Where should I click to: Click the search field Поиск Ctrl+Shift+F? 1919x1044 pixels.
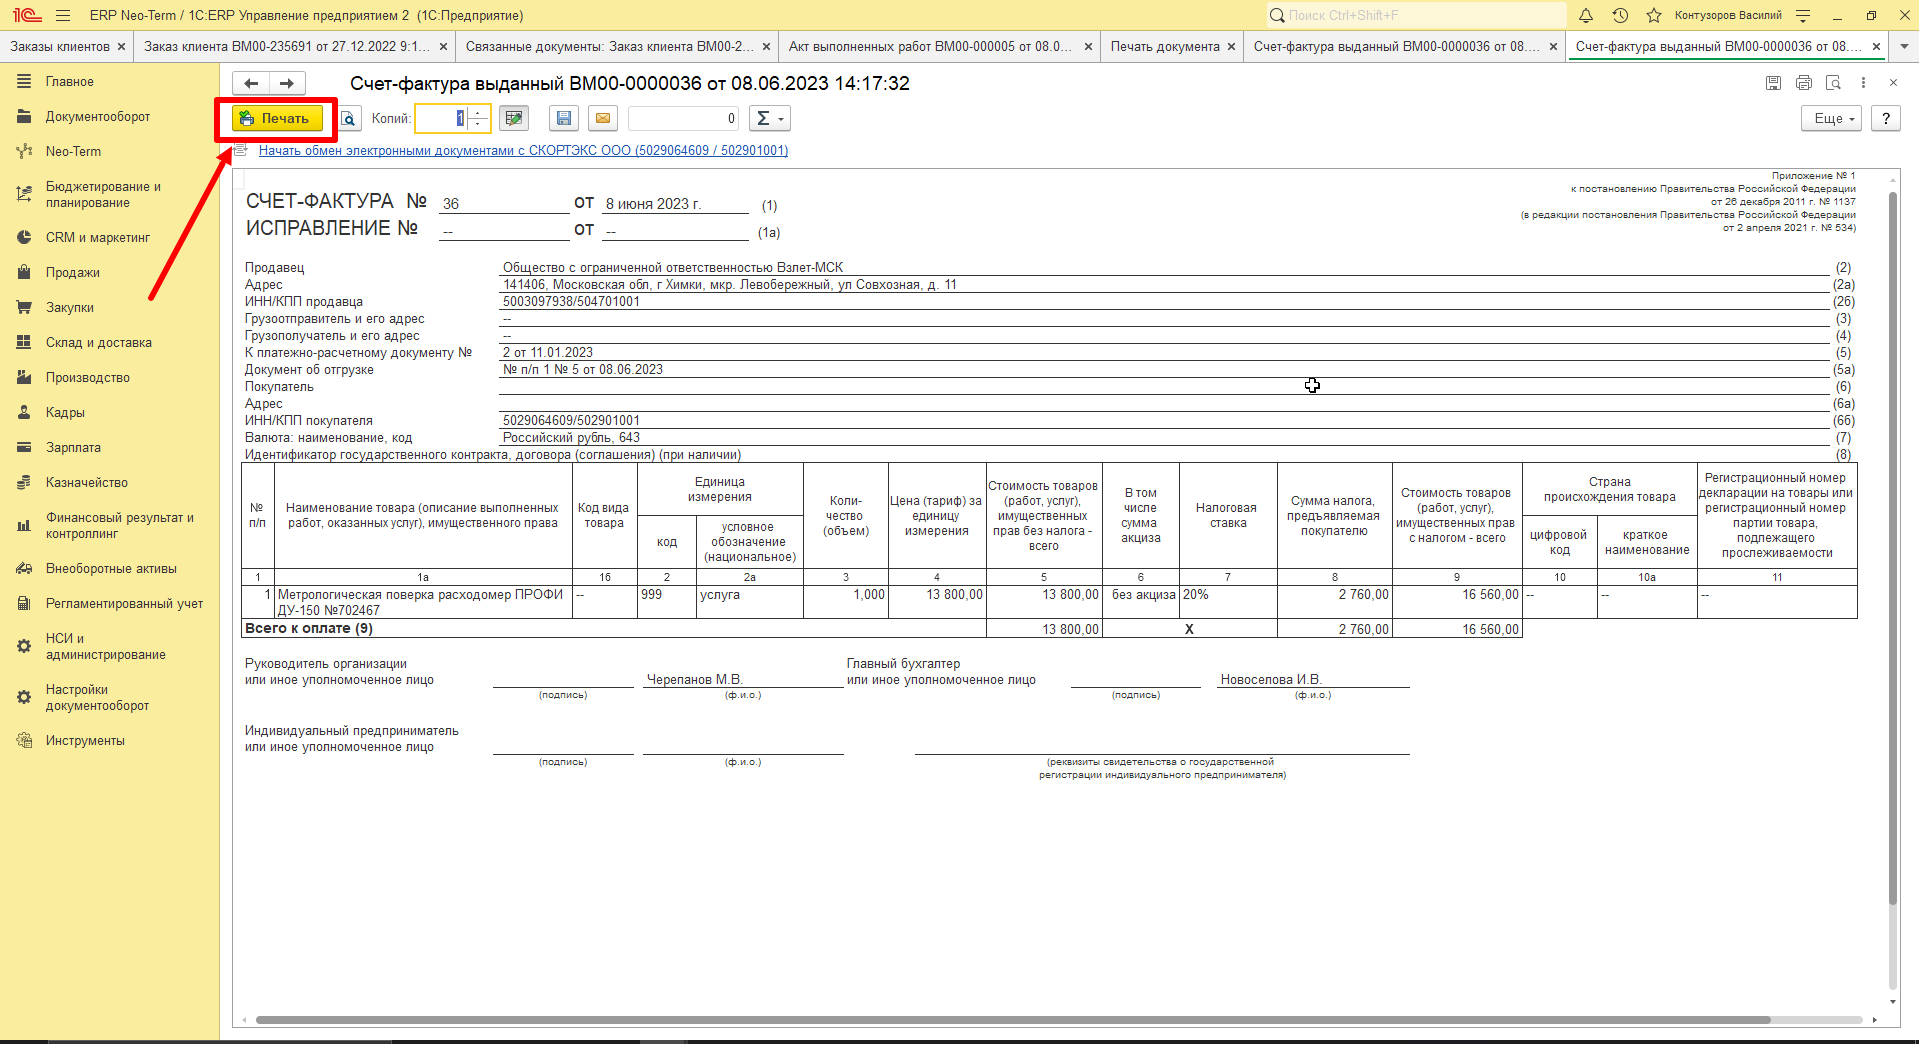(x=1417, y=15)
